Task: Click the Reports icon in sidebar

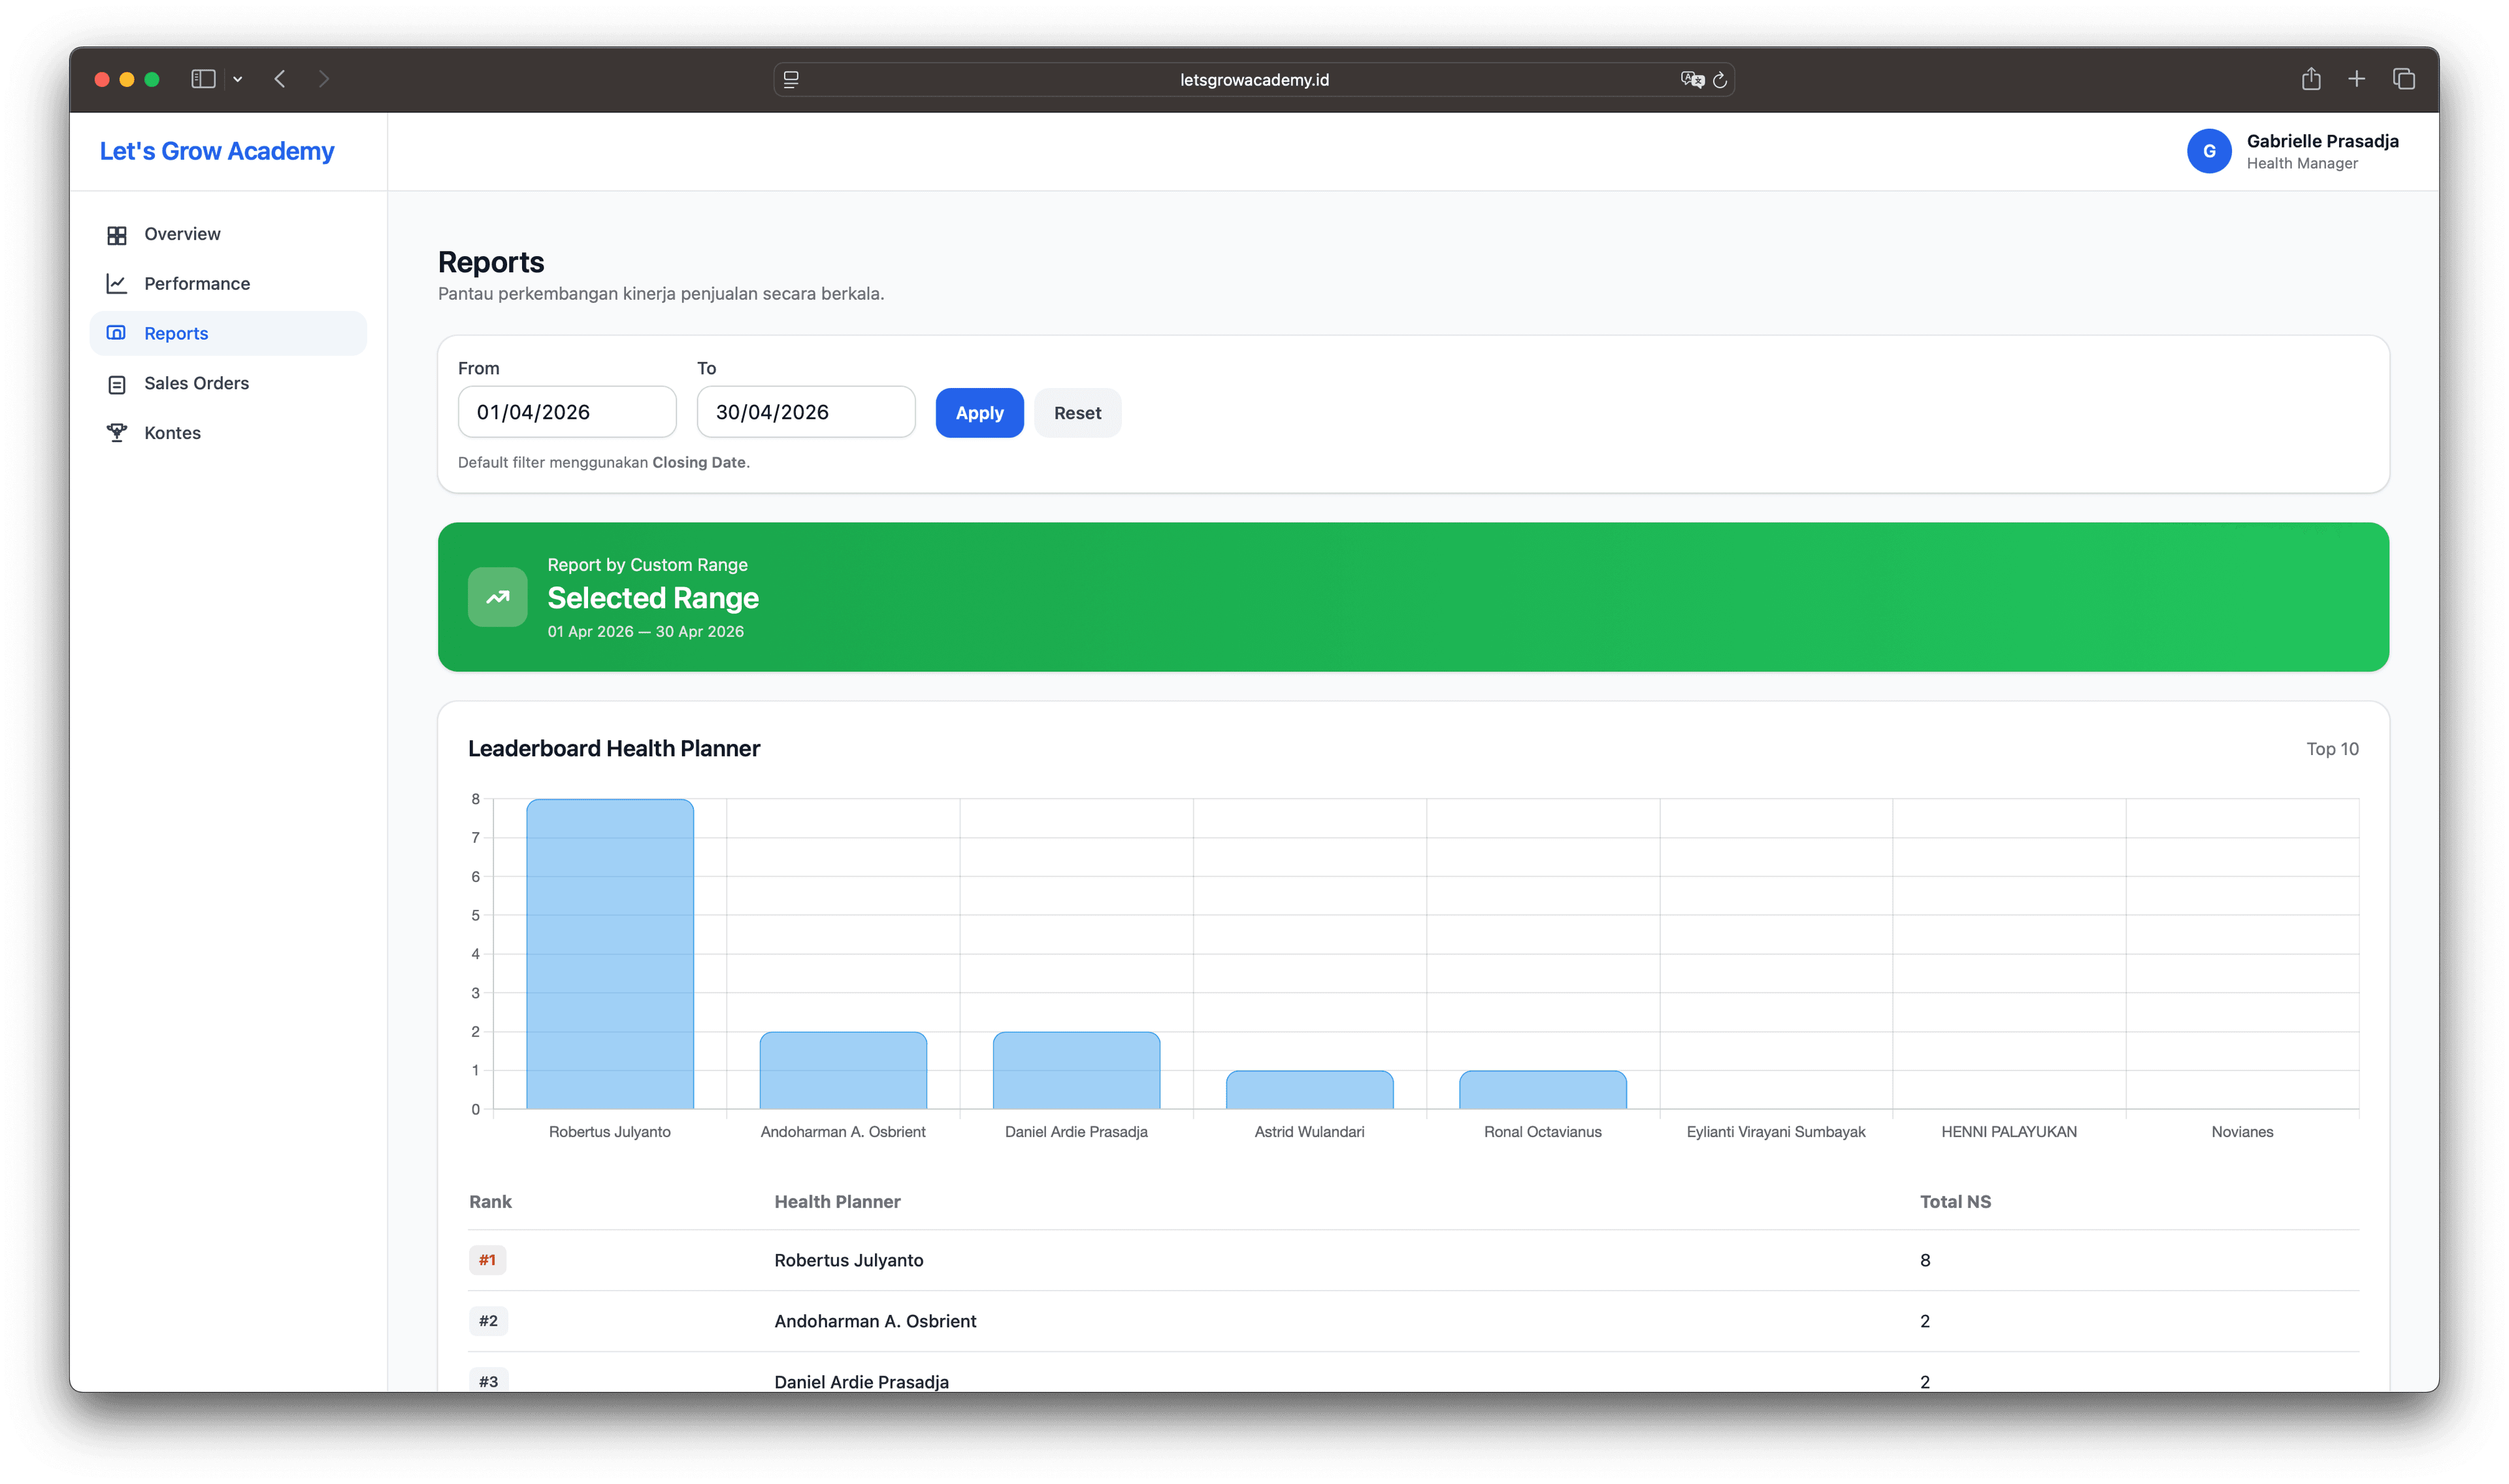Action: pos(117,333)
